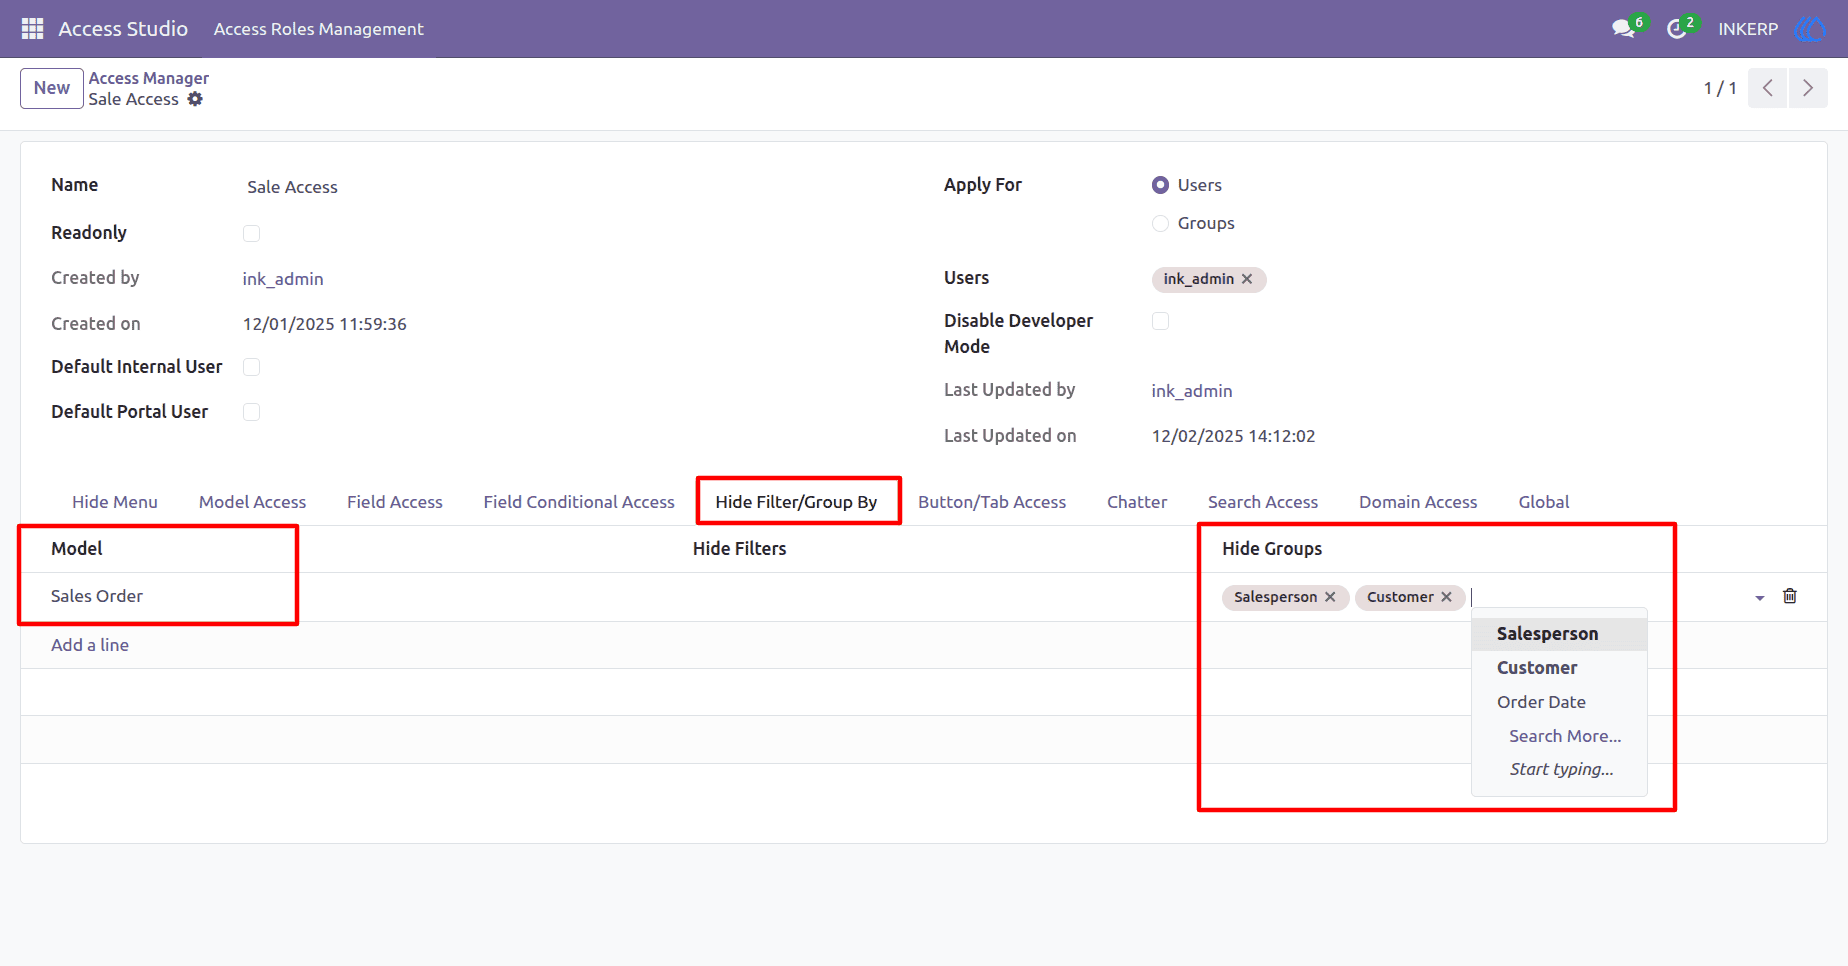Enable Default Internal User checkbox

point(251,367)
